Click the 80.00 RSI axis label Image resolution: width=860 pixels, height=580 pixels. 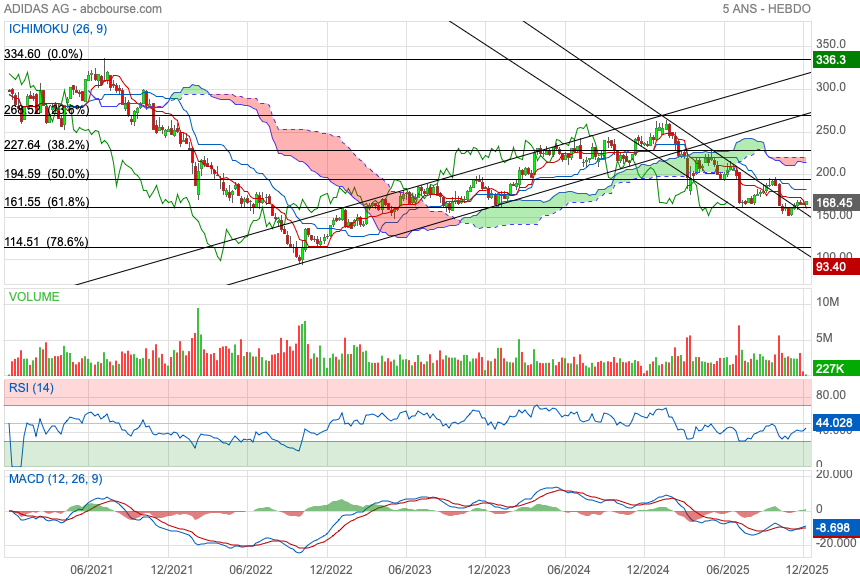(x=831, y=395)
